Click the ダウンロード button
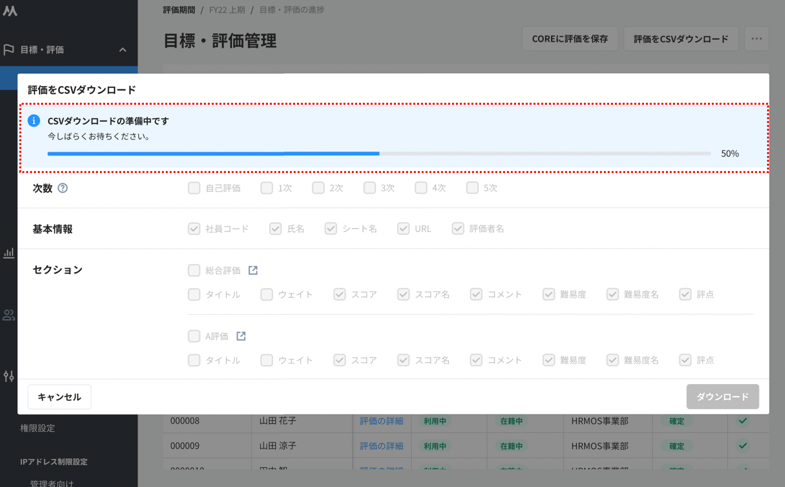This screenshot has height=487, width=785. pos(722,397)
